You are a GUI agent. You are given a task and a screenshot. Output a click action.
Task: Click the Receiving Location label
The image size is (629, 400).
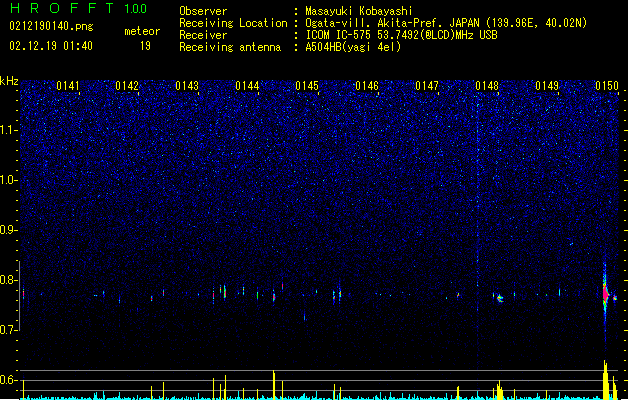click(233, 23)
